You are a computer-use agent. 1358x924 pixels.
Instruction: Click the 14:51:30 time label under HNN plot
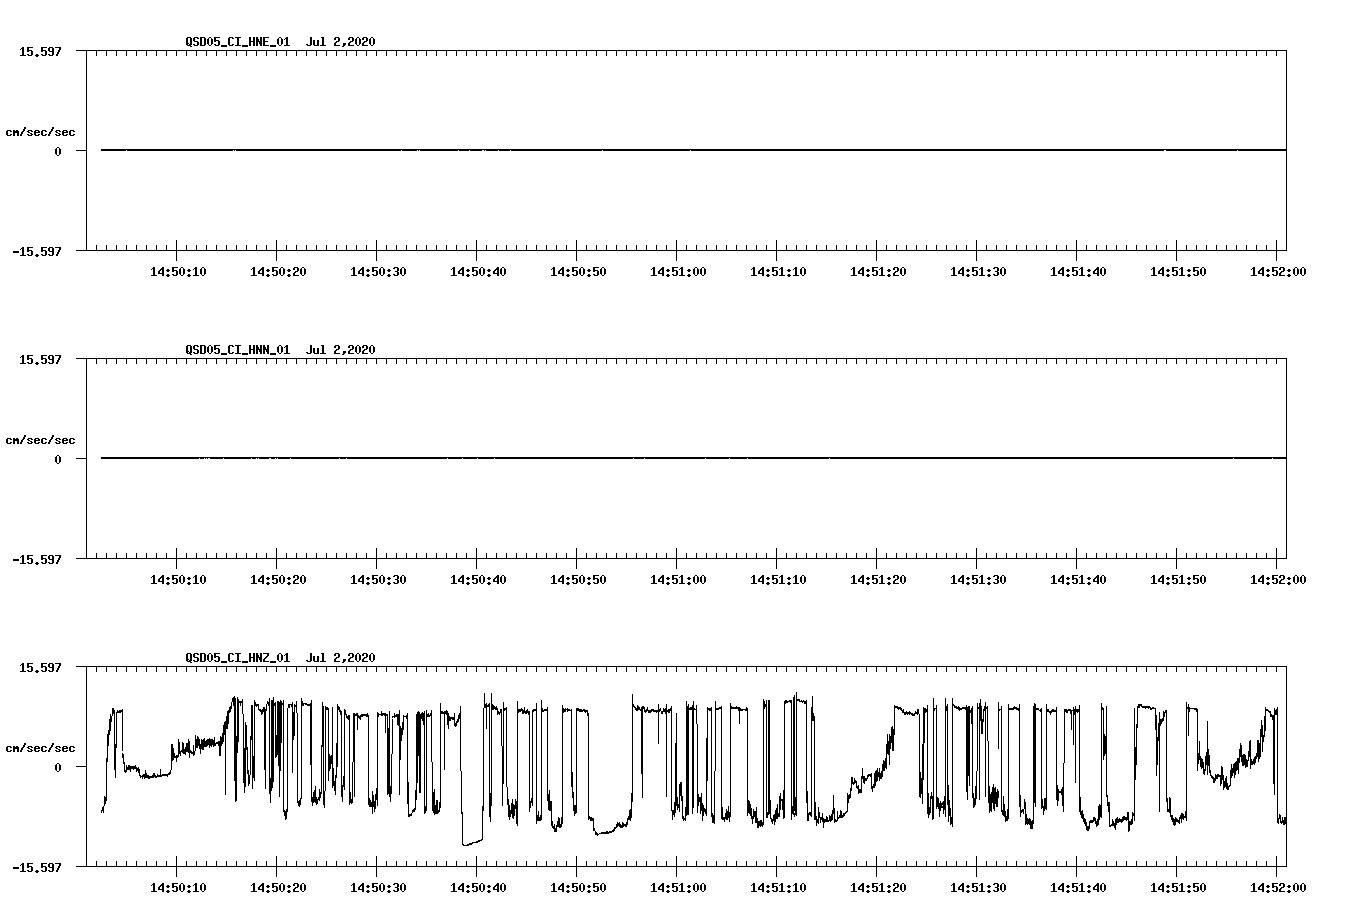point(978,580)
